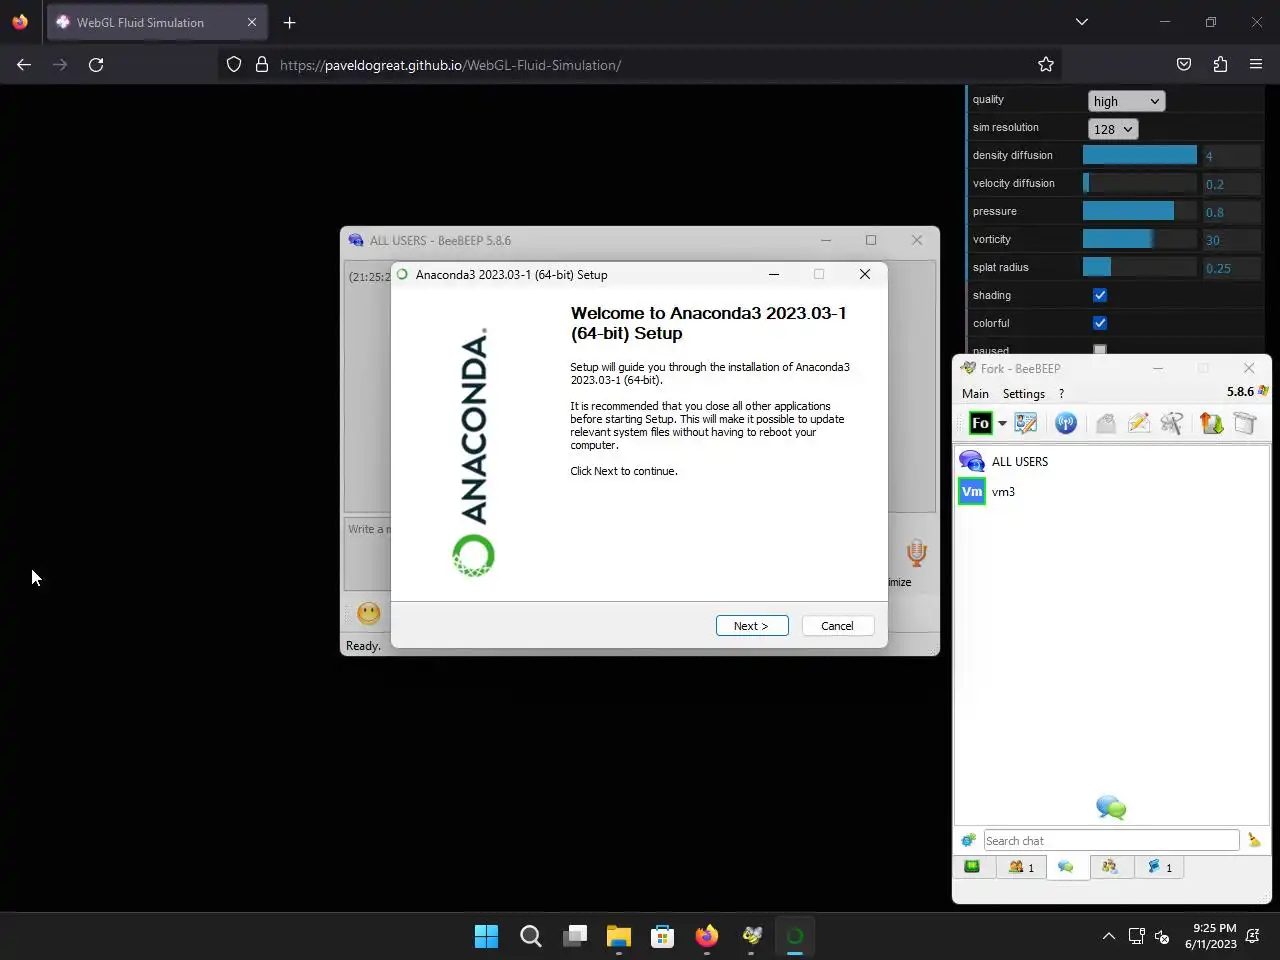Open File Explorer from the taskbar
The image size is (1280, 960).
coord(619,936)
